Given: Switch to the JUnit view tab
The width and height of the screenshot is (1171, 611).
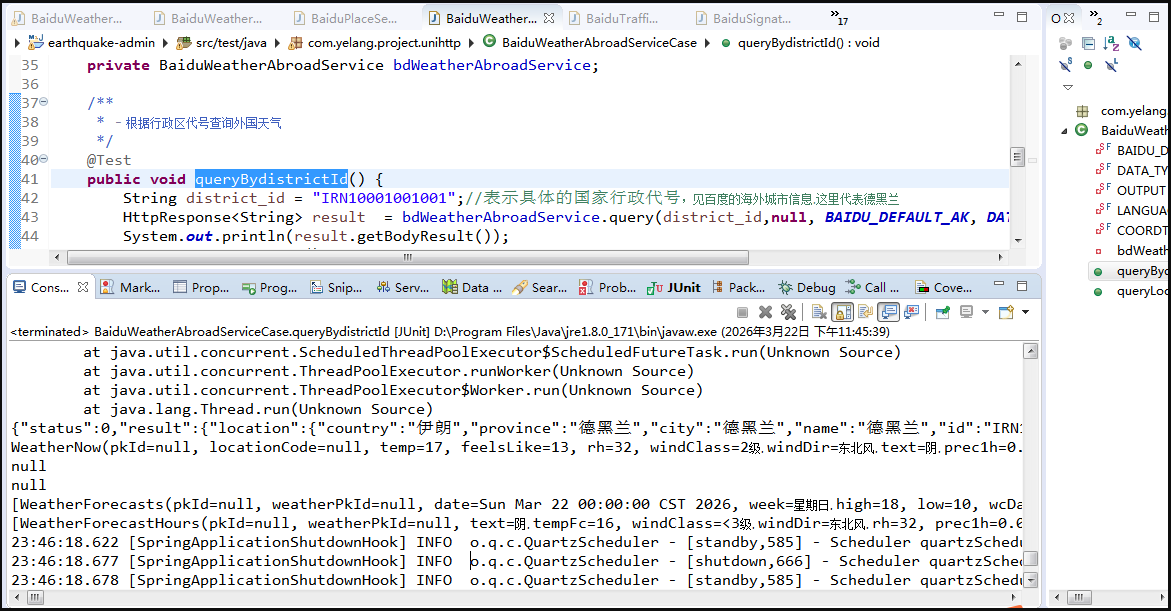Looking at the screenshot, I should click(674, 287).
